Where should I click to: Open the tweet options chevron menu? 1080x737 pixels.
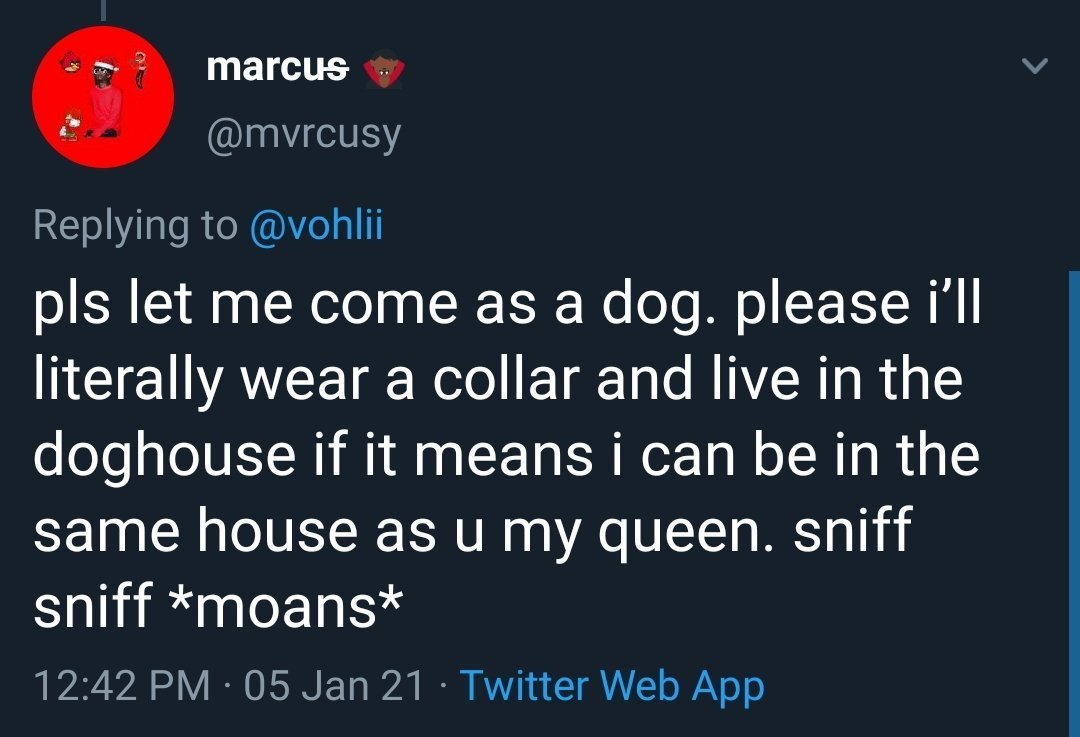tap(1036, 67)
